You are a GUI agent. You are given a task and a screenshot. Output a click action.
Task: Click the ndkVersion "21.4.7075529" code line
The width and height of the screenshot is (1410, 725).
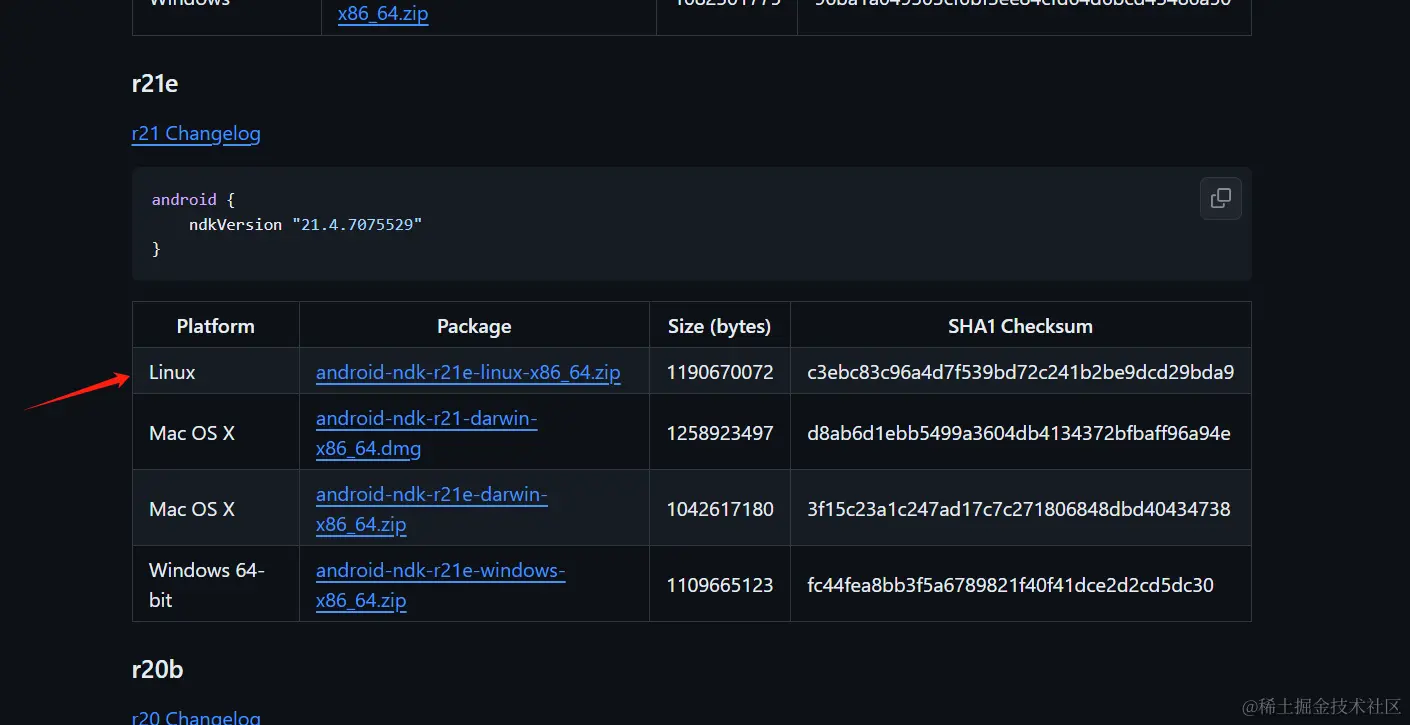coord(305,225)
